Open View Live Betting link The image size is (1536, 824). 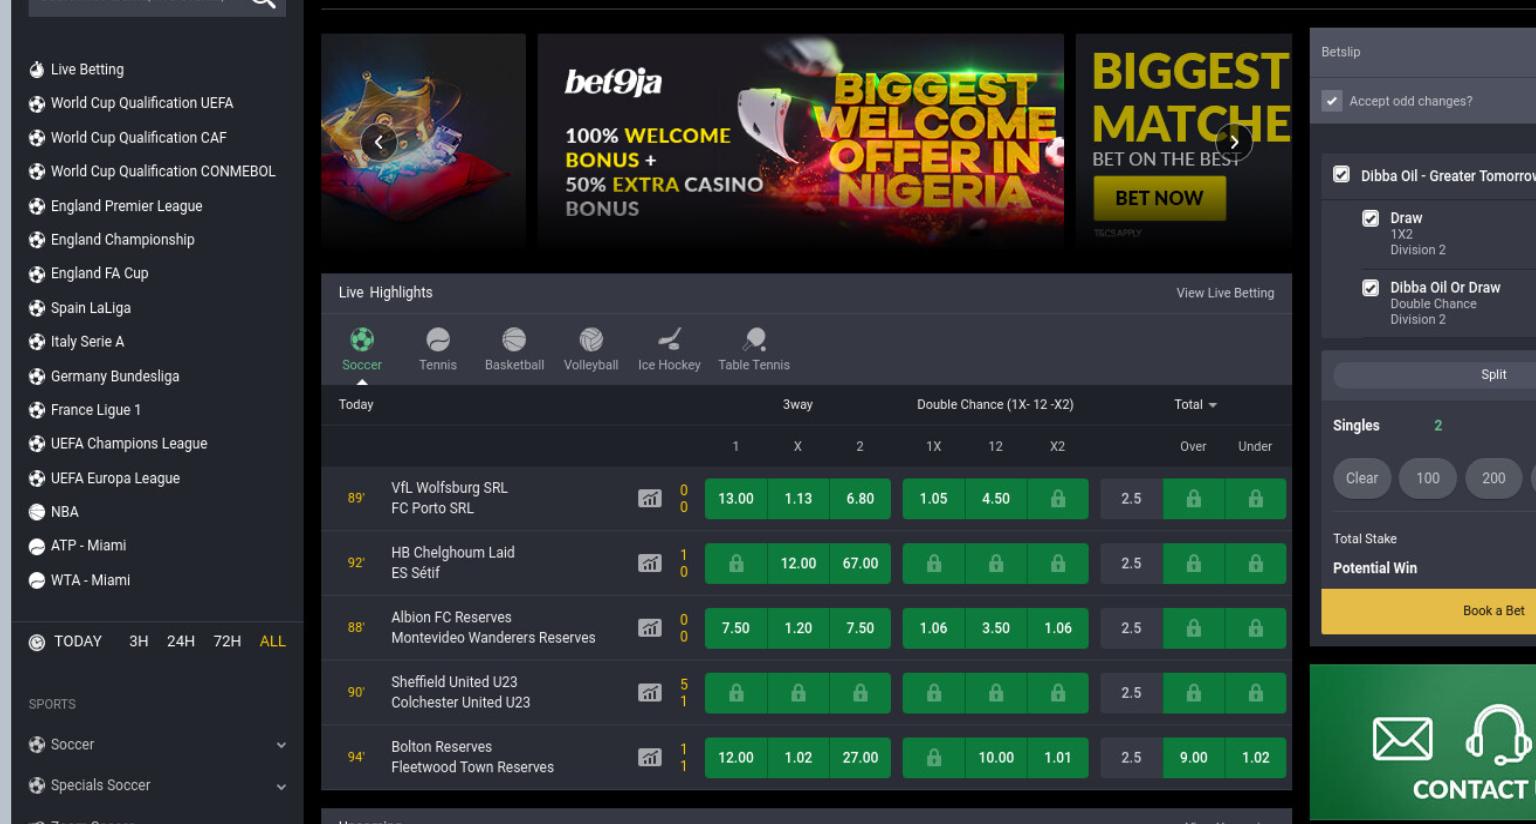1225,293
